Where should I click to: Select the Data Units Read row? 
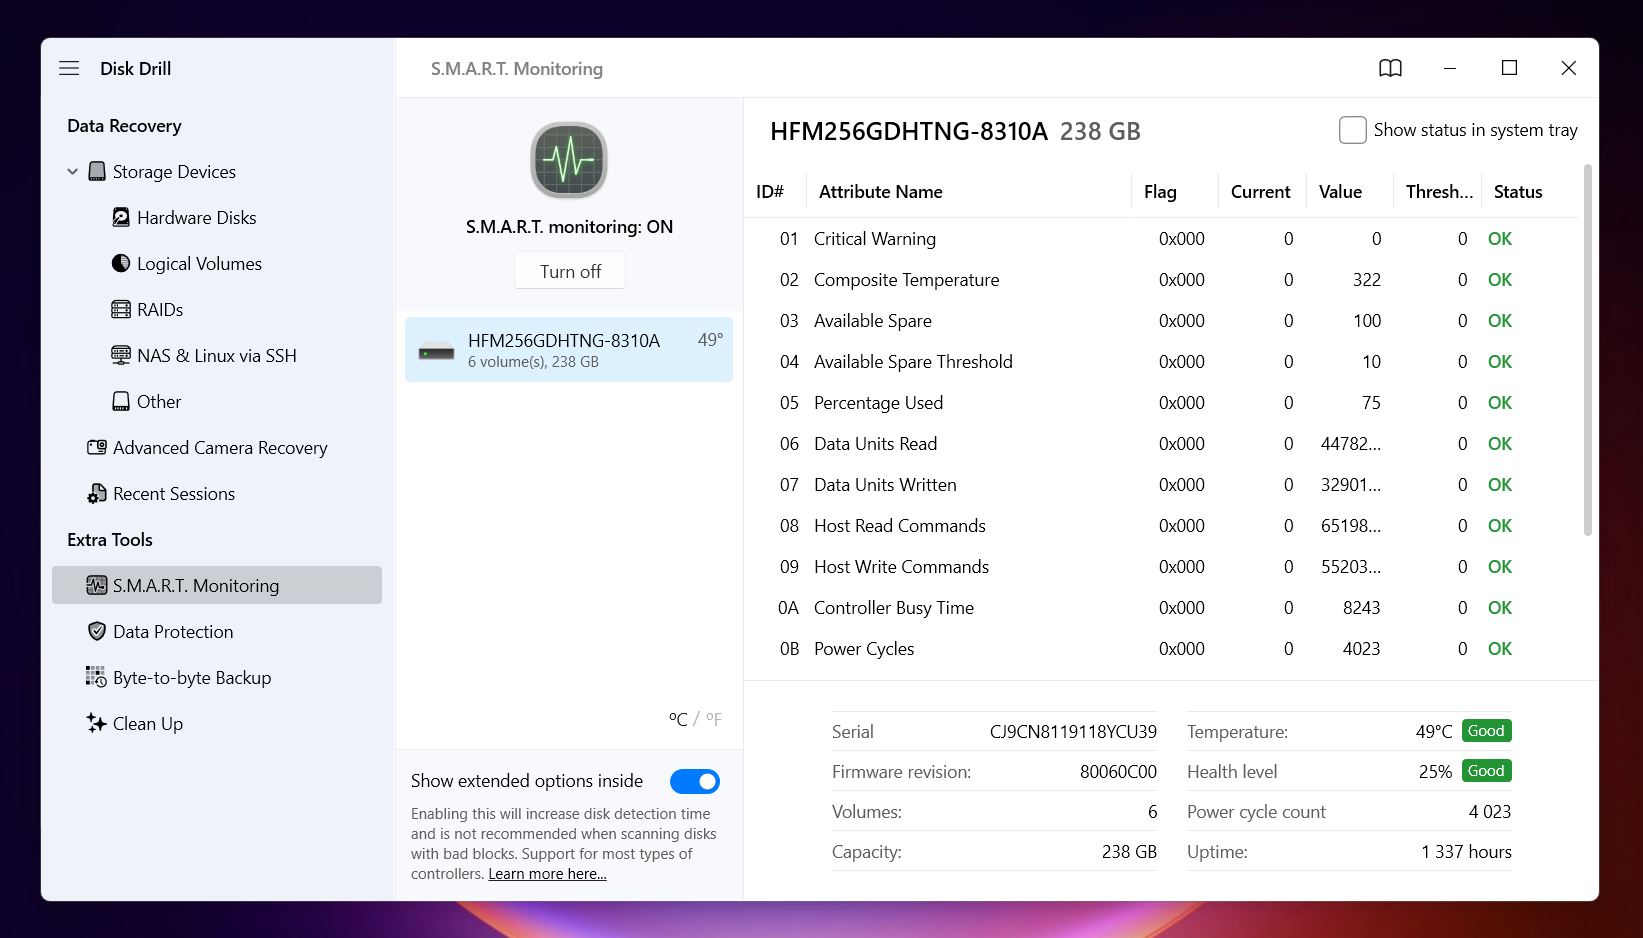(1162, 444)
